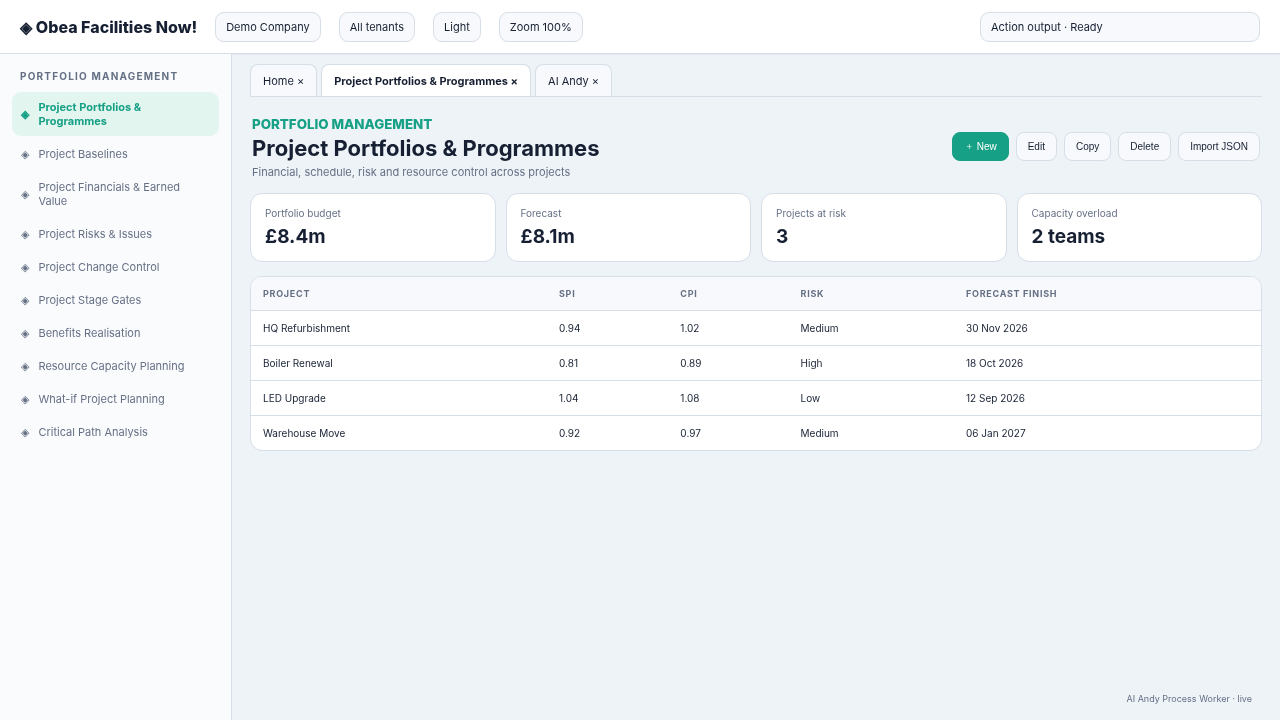Close the Home tab

[300, 82]
